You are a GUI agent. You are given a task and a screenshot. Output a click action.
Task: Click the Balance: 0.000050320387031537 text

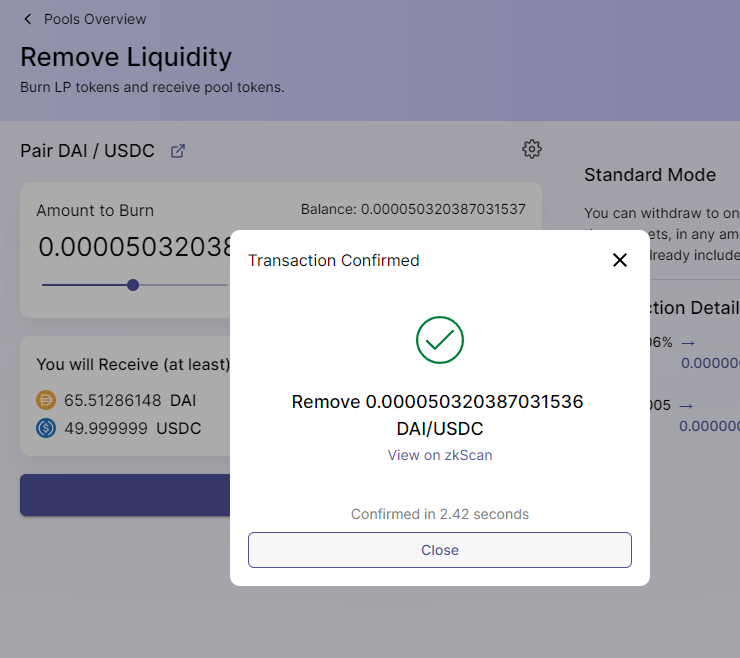[x=413, y=209]
